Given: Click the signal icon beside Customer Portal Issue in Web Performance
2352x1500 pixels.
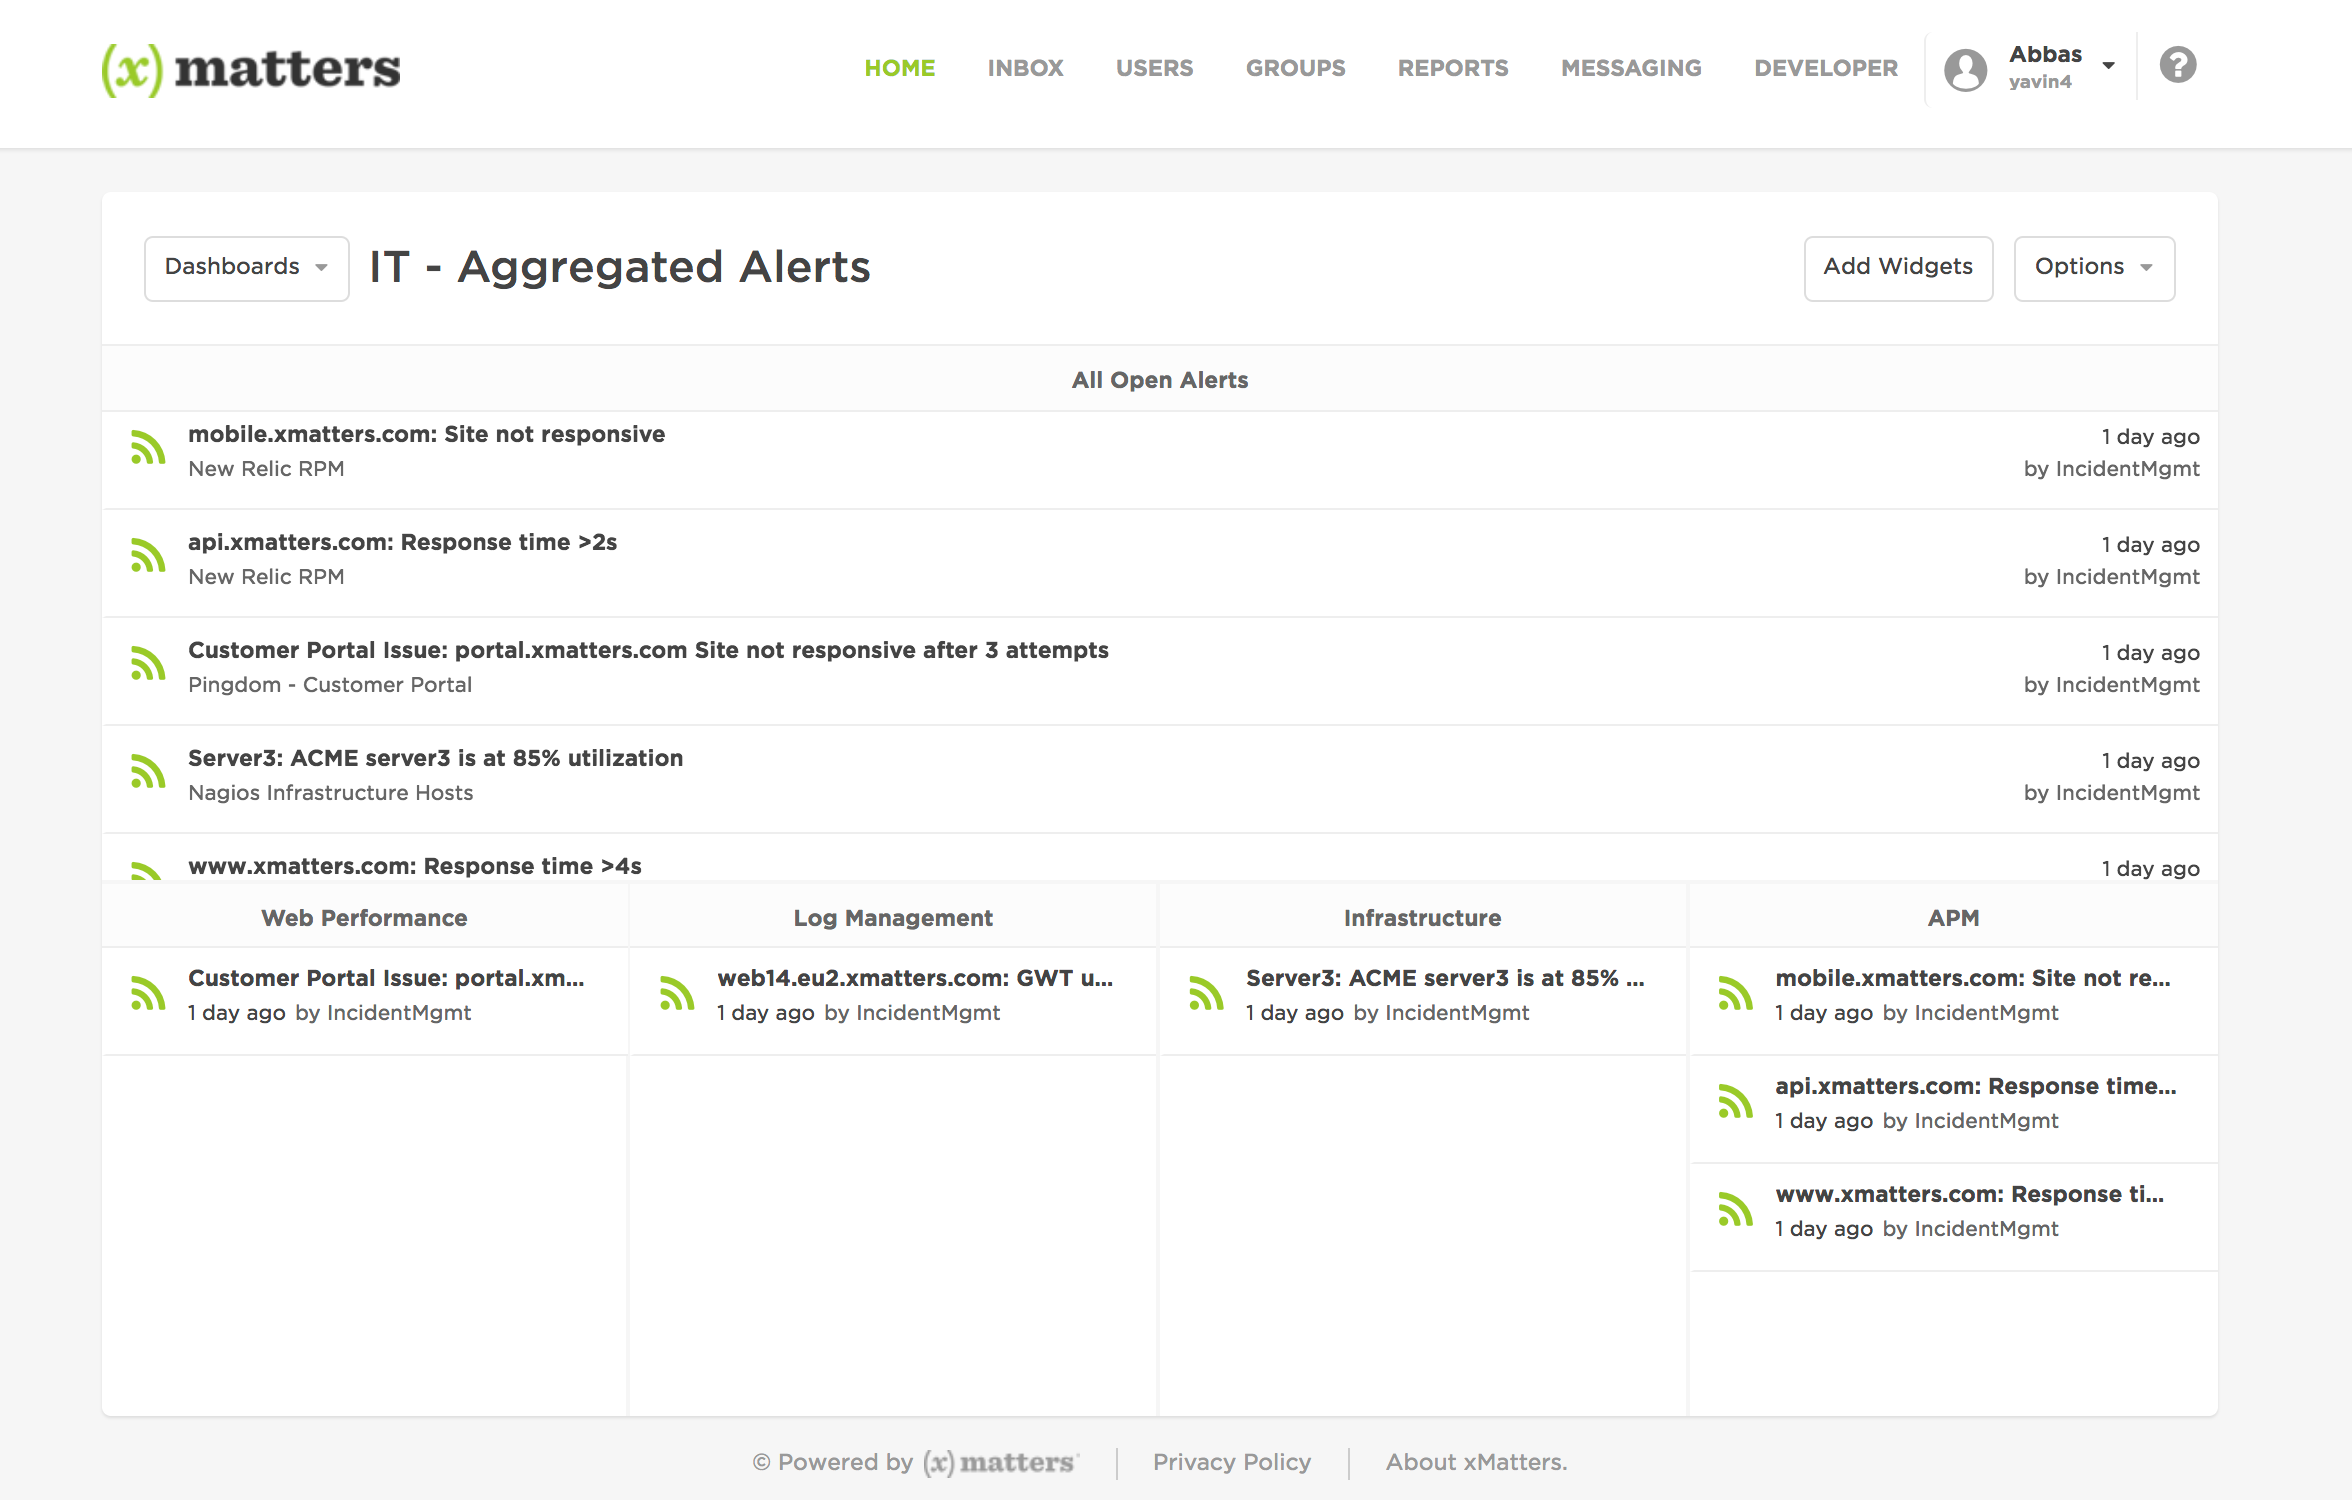Looking at the screenshot, I should [148, 994].
